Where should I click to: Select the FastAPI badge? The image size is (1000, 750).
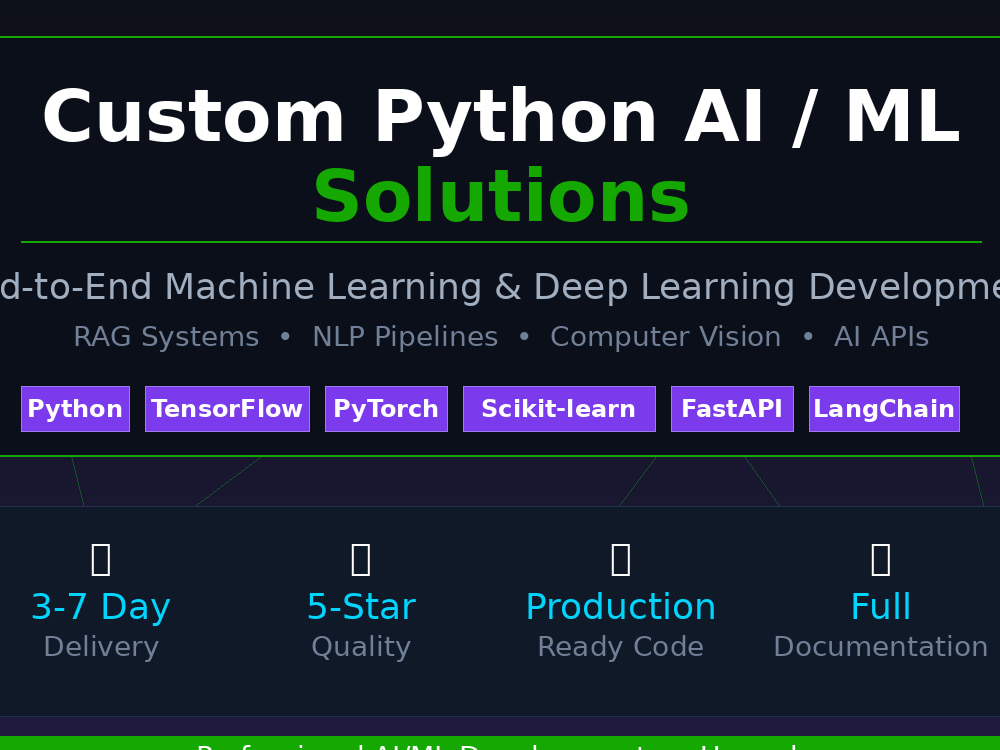(732, 409)
